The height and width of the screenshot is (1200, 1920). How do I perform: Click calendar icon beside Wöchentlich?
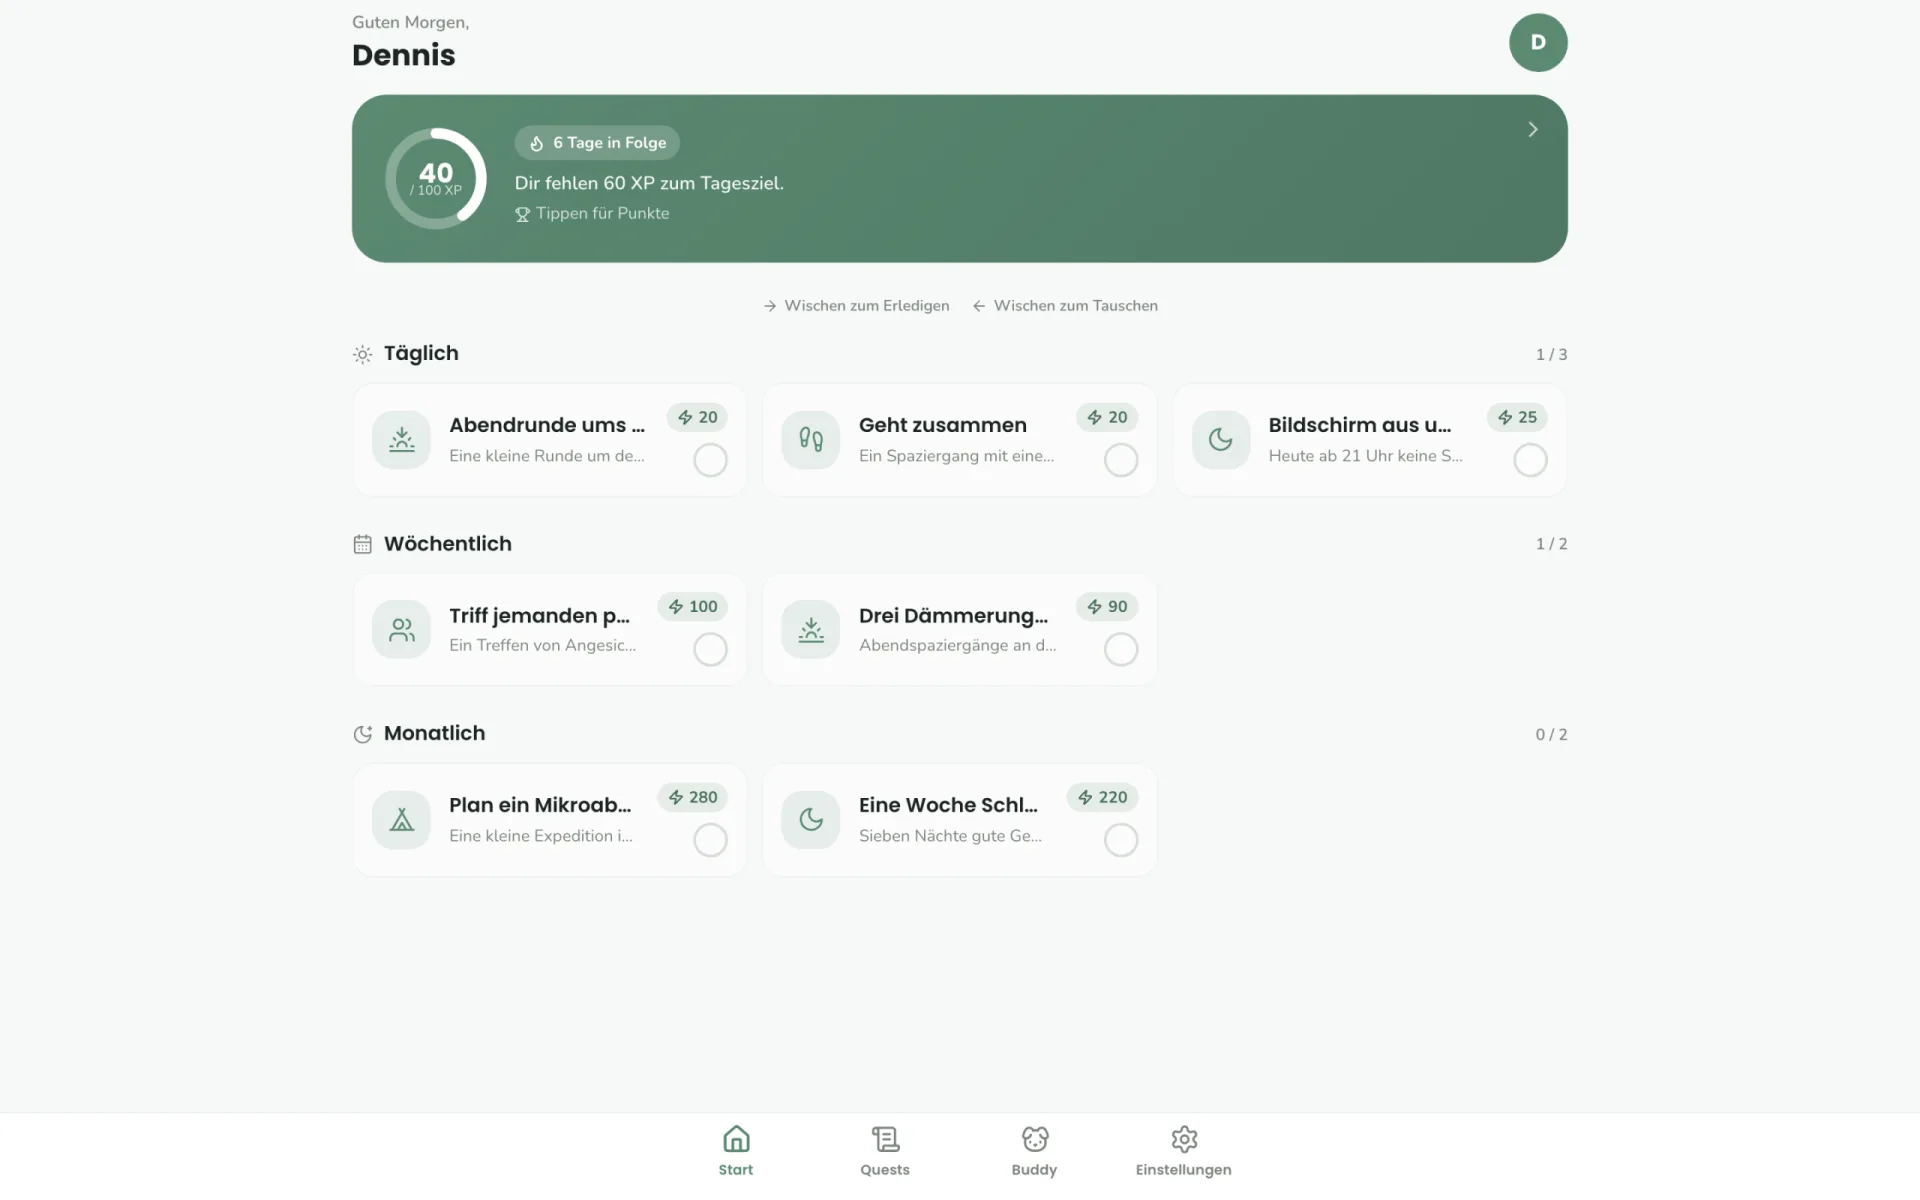(x=363, y=544)
